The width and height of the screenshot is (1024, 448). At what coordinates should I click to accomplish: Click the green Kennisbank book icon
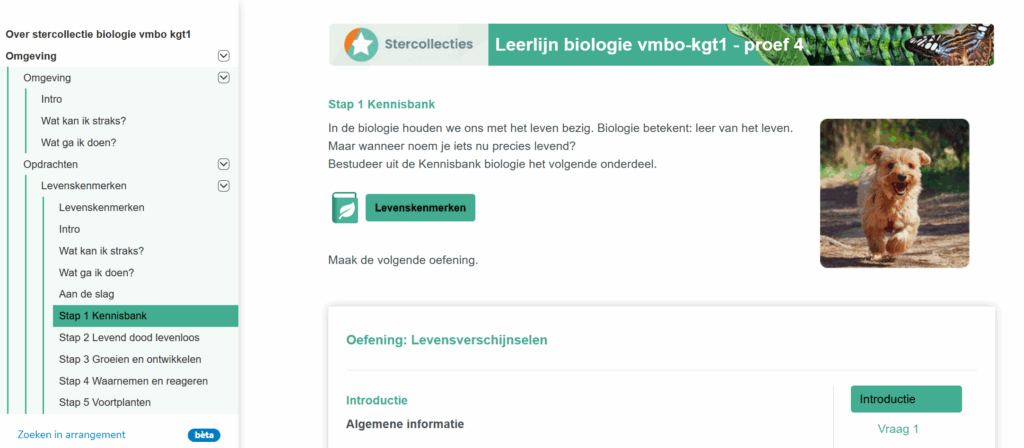(x=344, y=208)
